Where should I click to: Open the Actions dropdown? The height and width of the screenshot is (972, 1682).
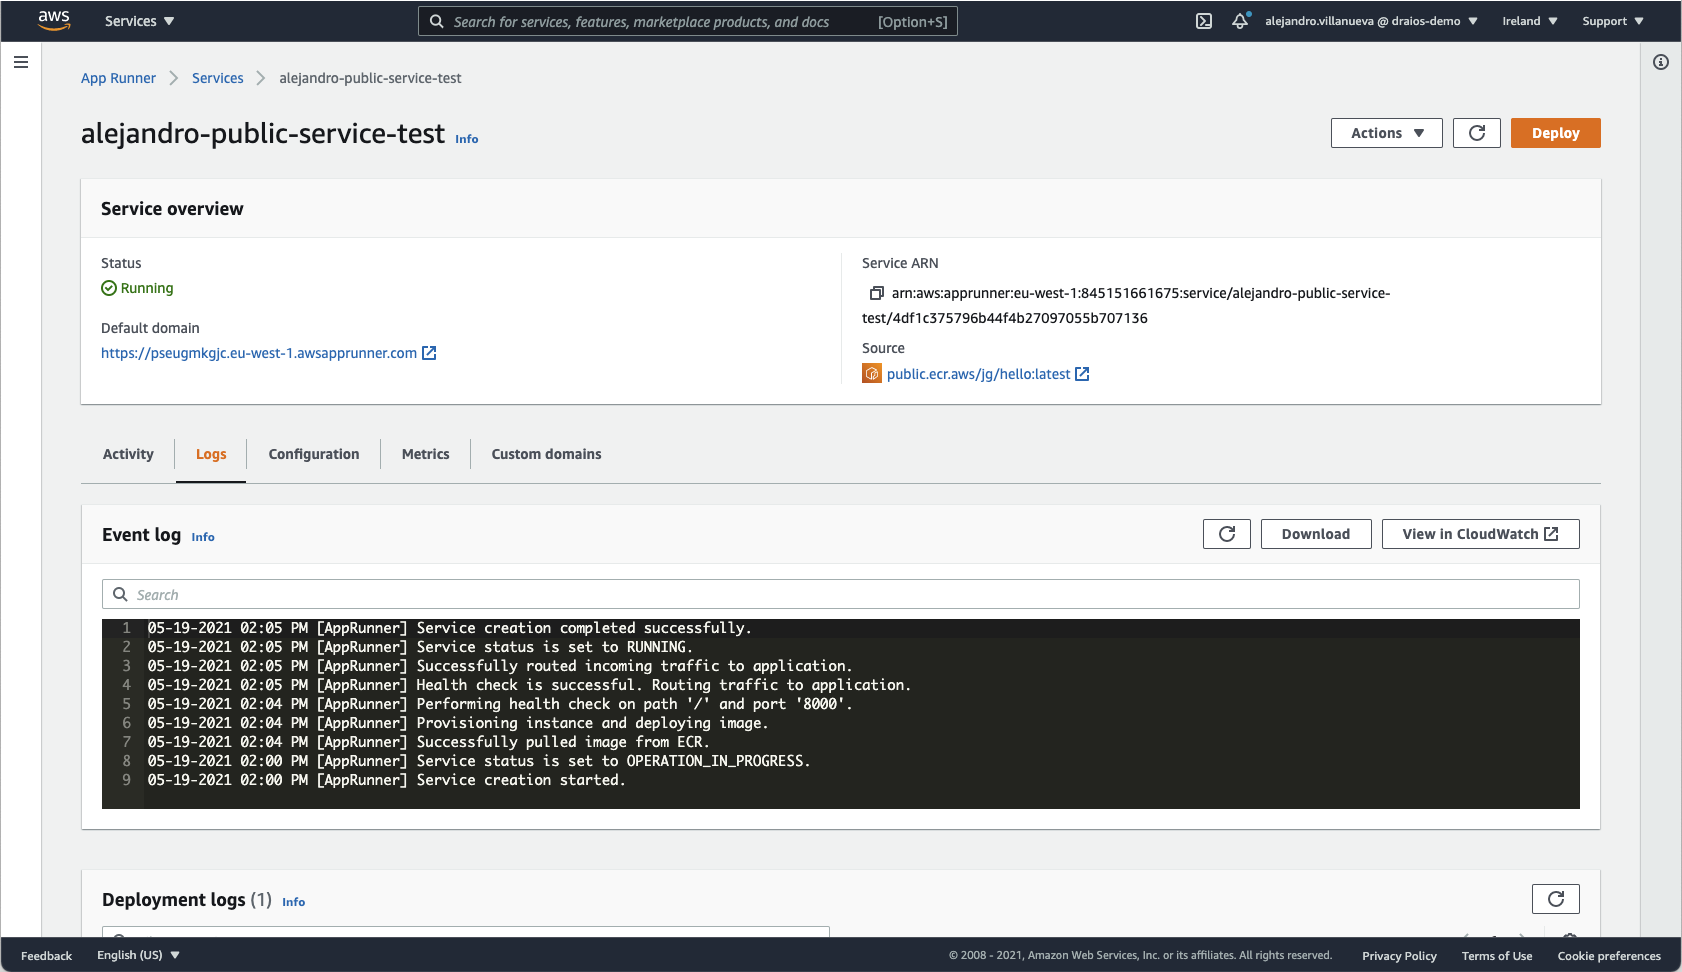1386,132
